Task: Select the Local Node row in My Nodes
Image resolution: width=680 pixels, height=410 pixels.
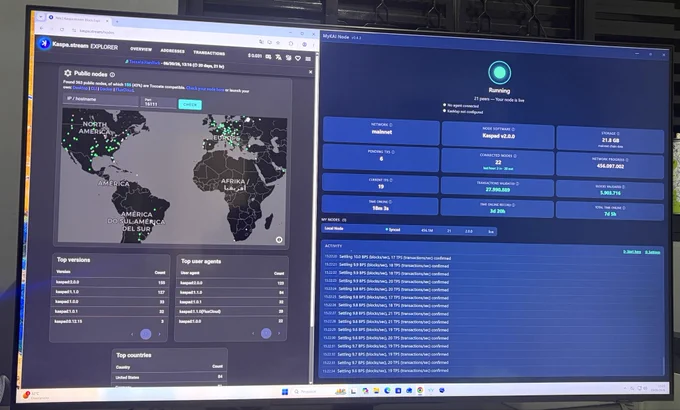Action: point(409,230)
